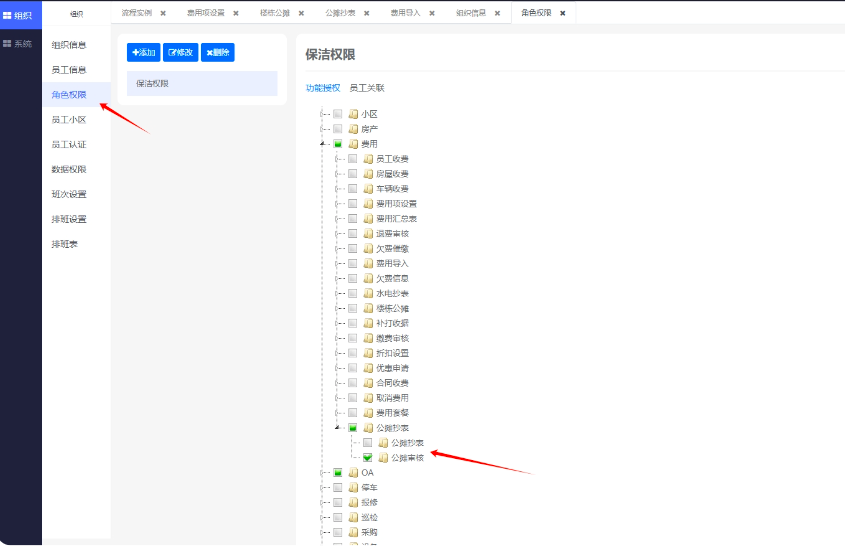
Task: Switch to the 员工关联 tab
Action: click(366, 88)
